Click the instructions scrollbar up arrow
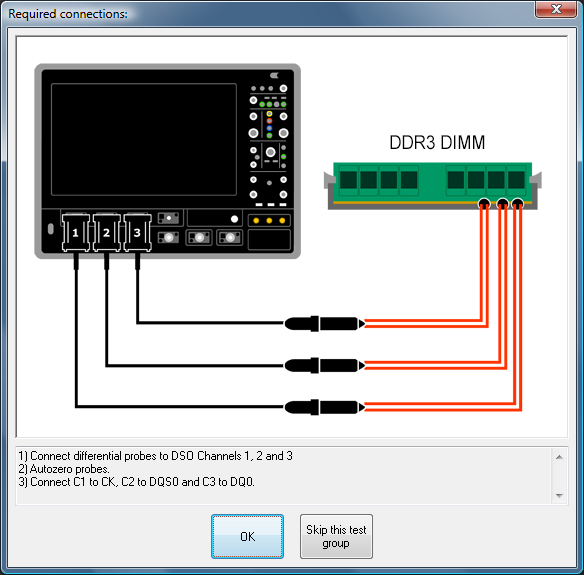The width and height of the screenshot is (584, 575). (559, 457)
